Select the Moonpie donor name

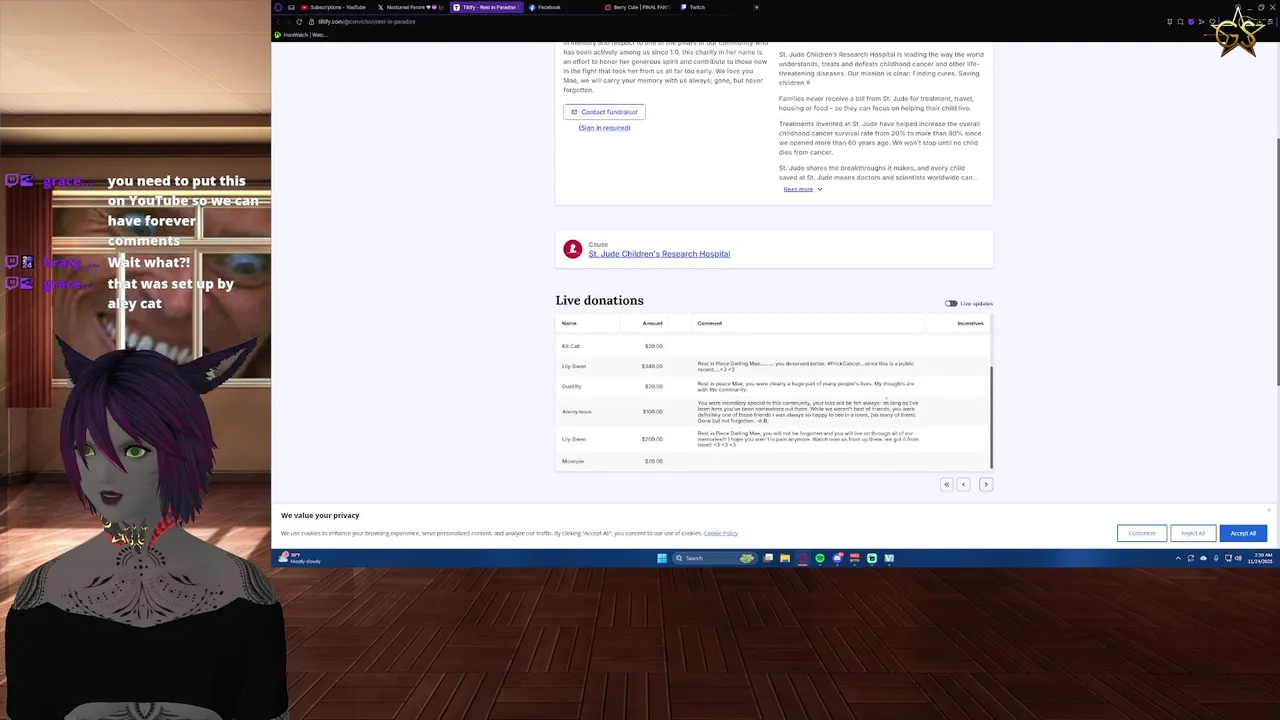coord(572,461)
